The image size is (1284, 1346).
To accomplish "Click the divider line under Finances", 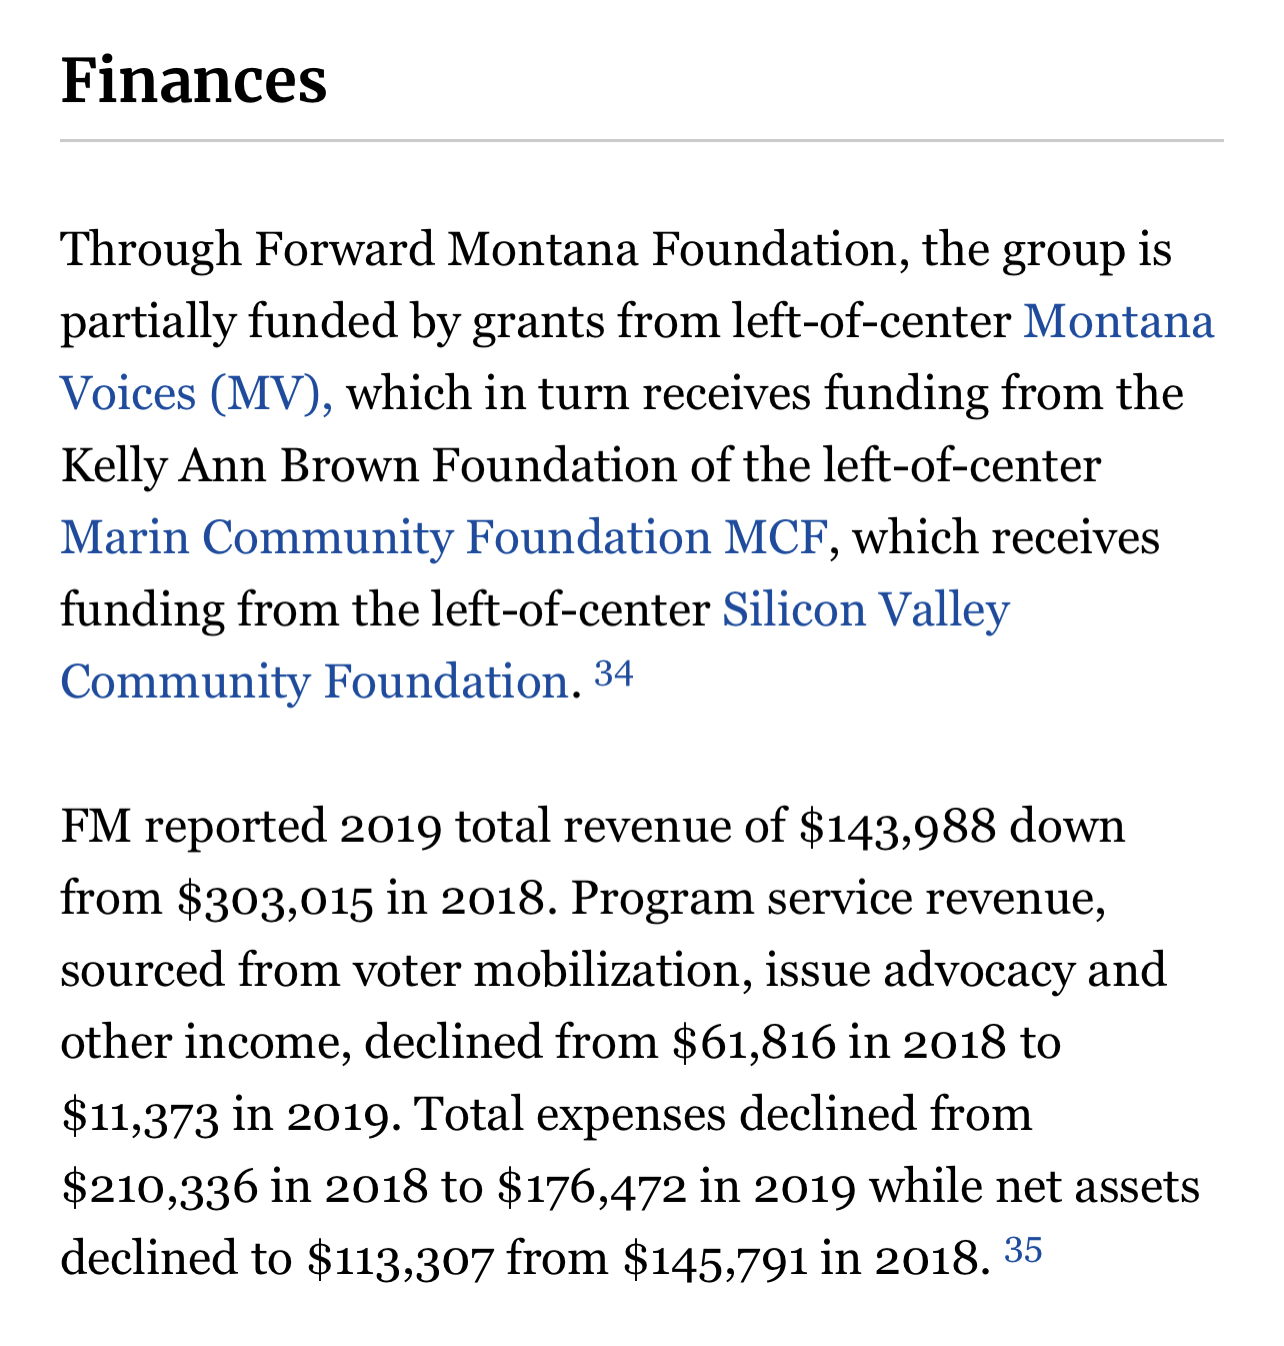I will [x=641, y=141].
